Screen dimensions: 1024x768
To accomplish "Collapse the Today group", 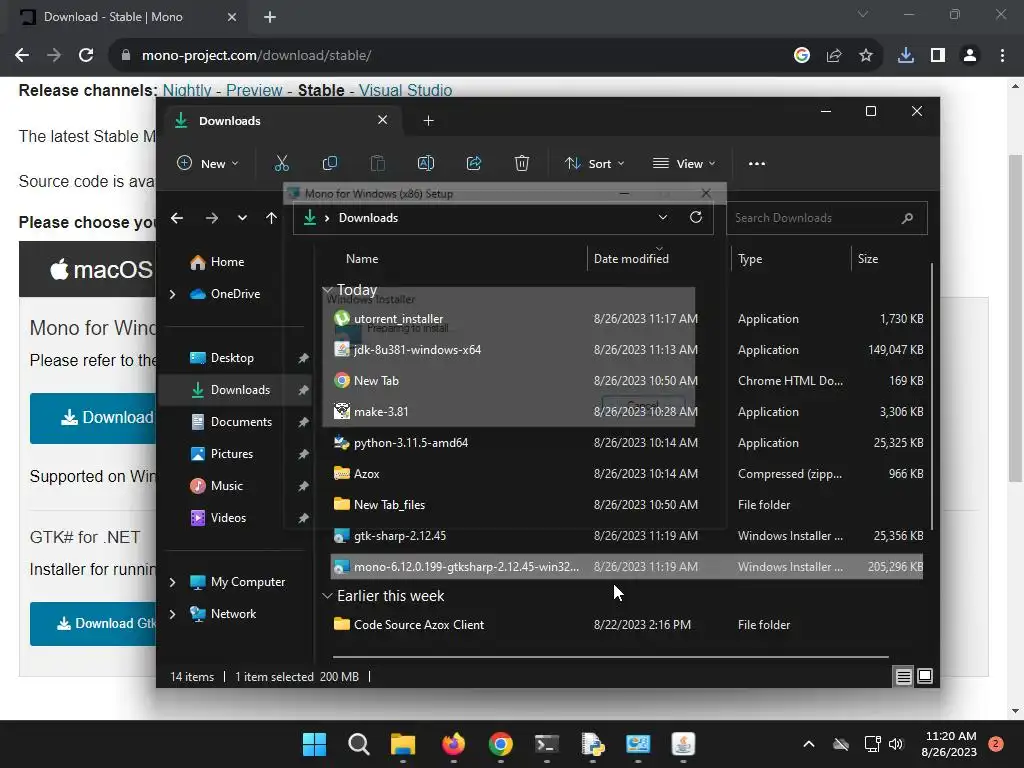I will pos(328,290).
